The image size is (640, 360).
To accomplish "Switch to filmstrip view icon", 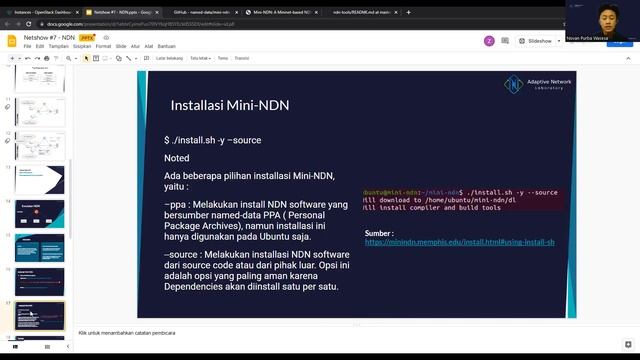I will pos(16,347).
